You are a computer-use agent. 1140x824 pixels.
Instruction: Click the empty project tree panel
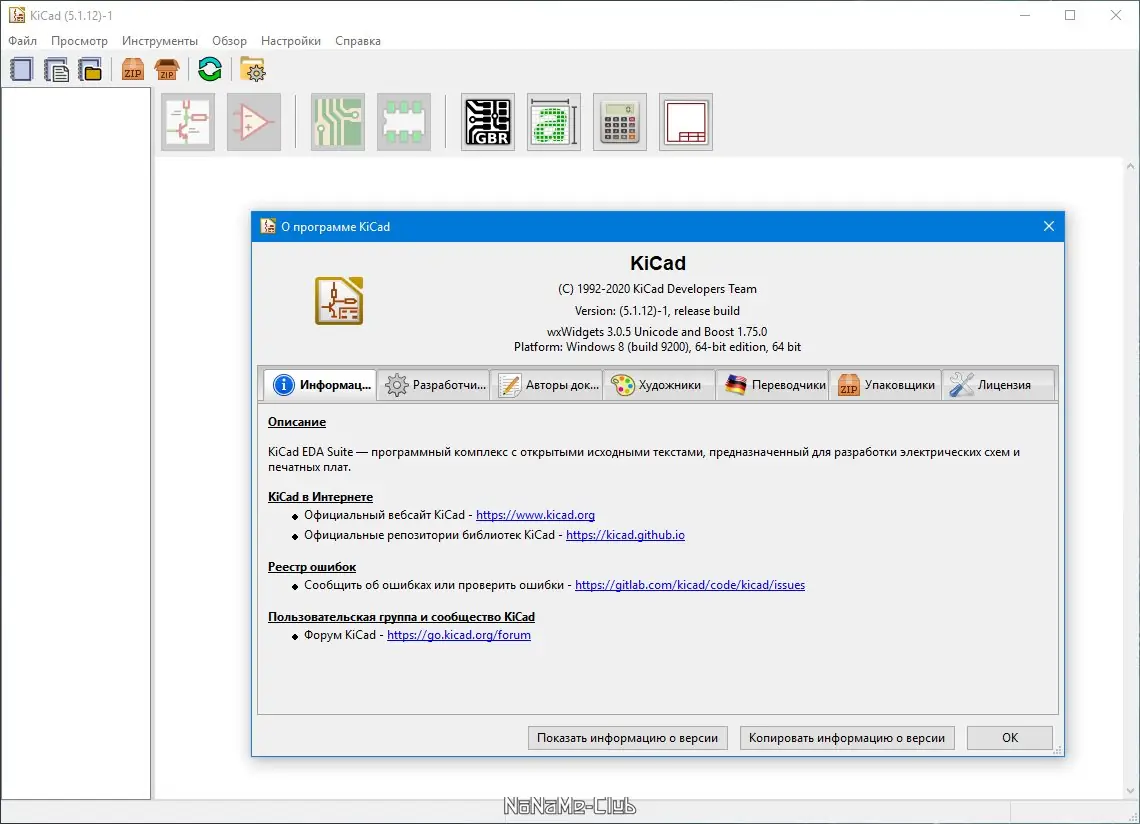point(76,444)
